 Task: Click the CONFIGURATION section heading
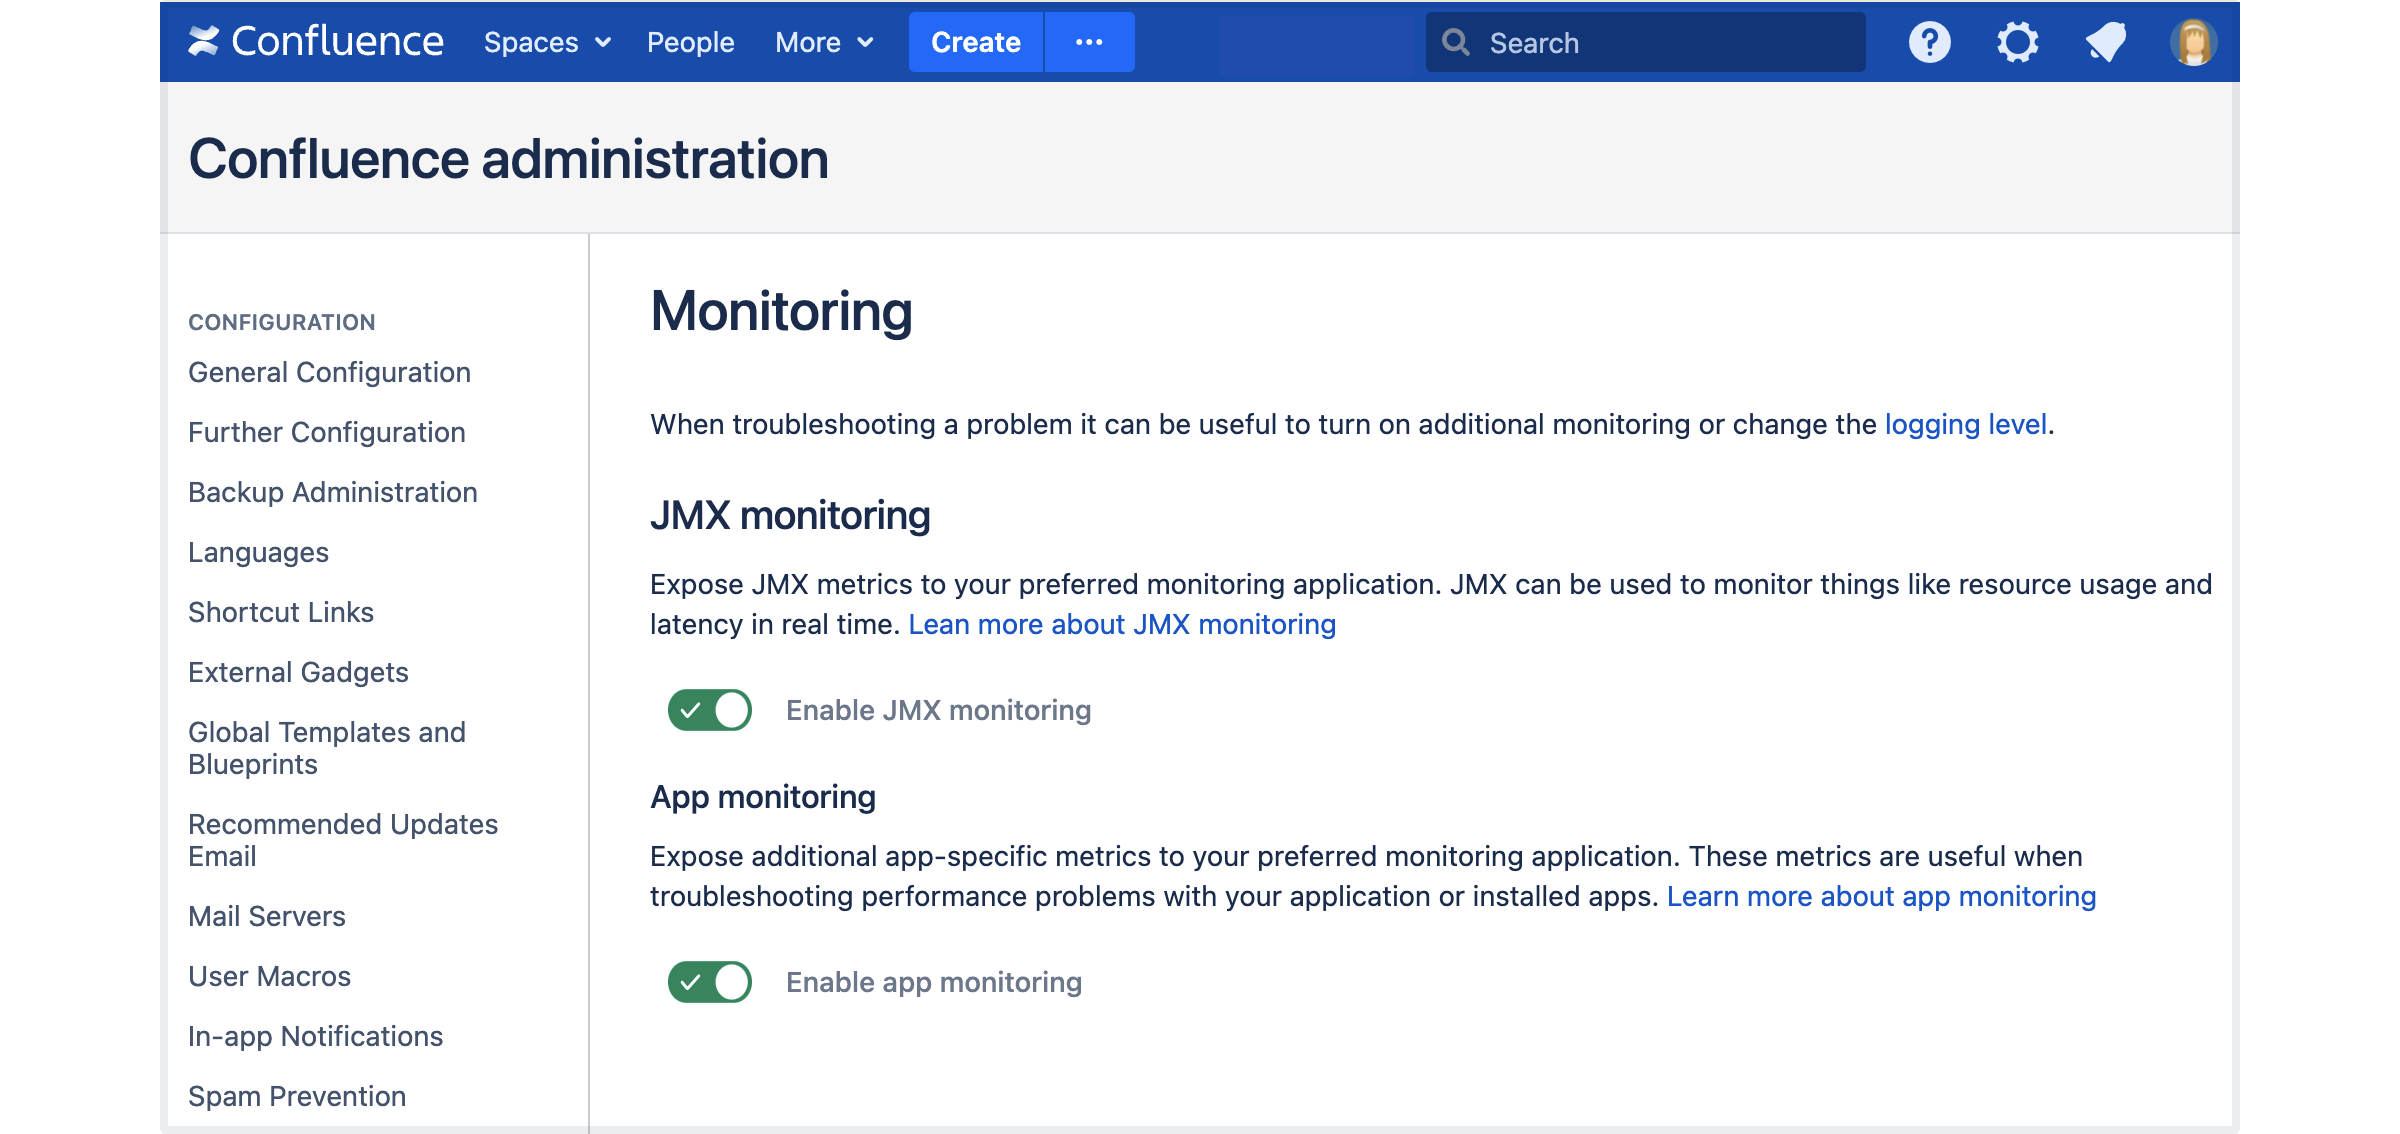click(x=282, y=322)
